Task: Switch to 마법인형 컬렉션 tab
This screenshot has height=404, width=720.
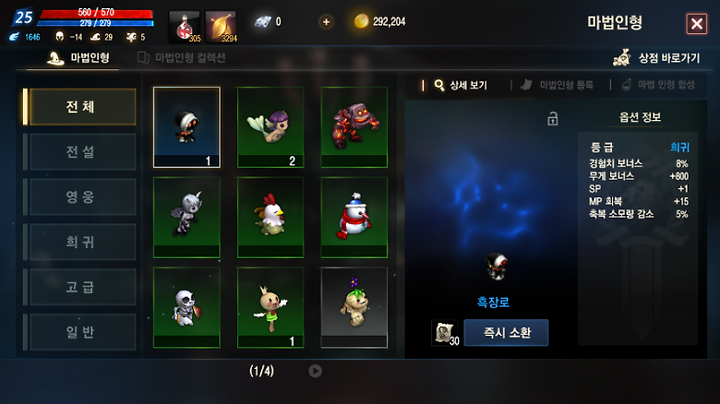Action: (x=181, y=58)
